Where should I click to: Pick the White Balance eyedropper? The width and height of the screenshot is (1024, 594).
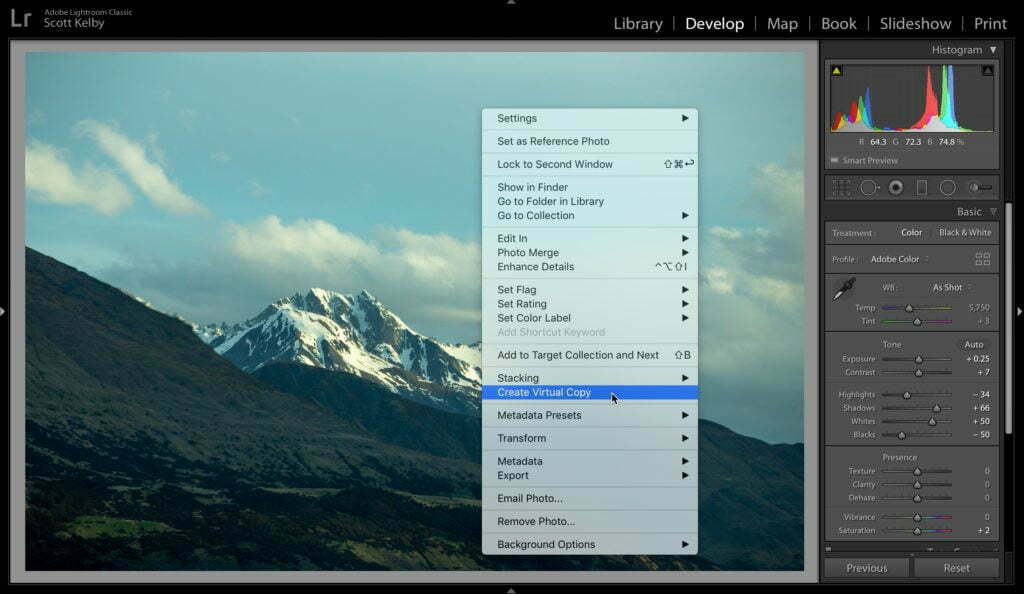[x=845, y=290]
